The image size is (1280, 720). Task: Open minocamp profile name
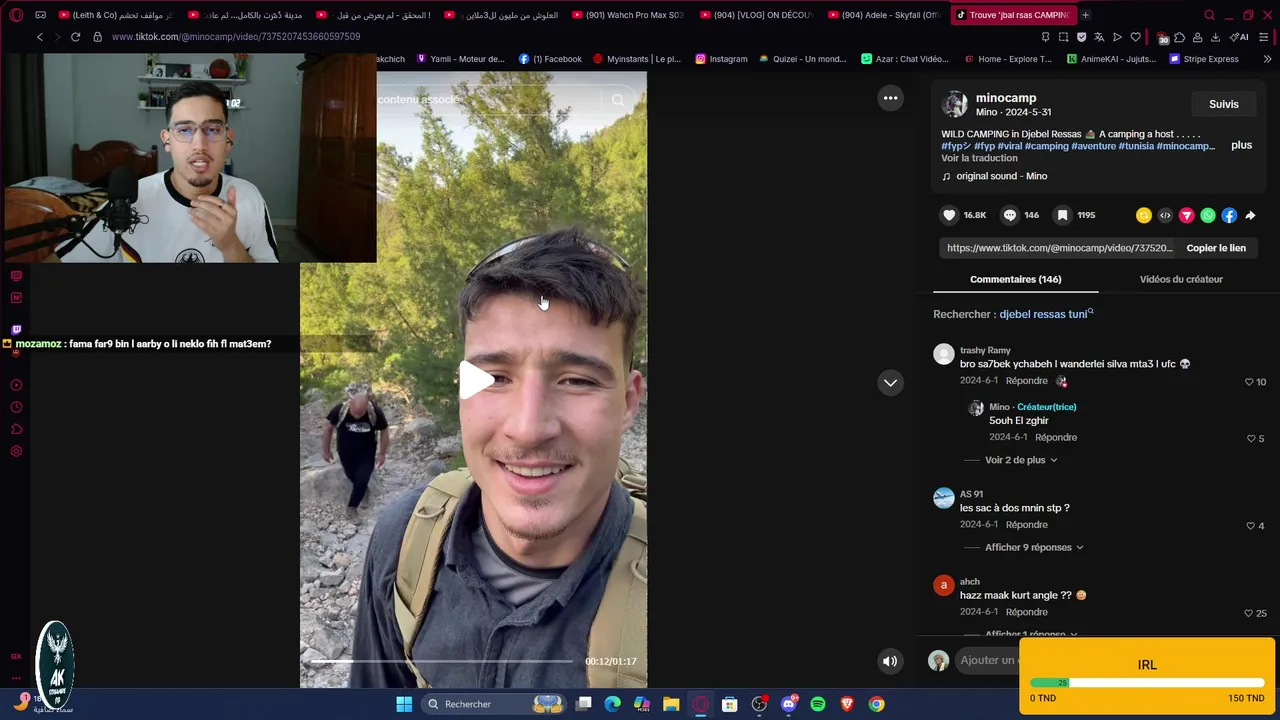click(1006, 98)
